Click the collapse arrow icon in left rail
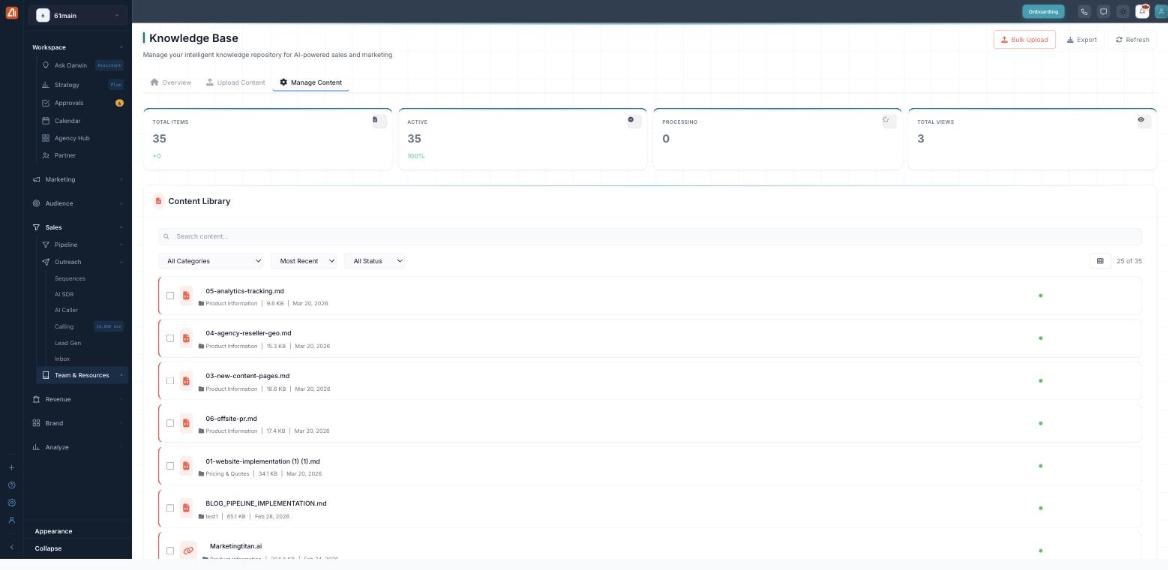 click(x=11, y=548)
